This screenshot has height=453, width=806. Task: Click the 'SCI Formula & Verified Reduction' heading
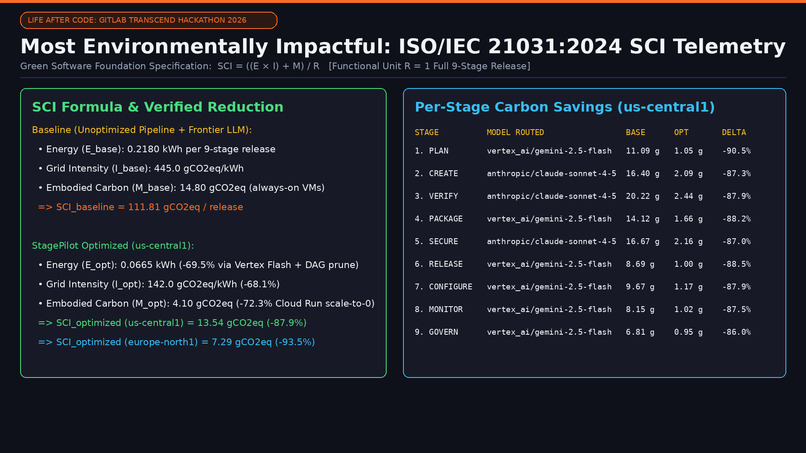(158, 107)
